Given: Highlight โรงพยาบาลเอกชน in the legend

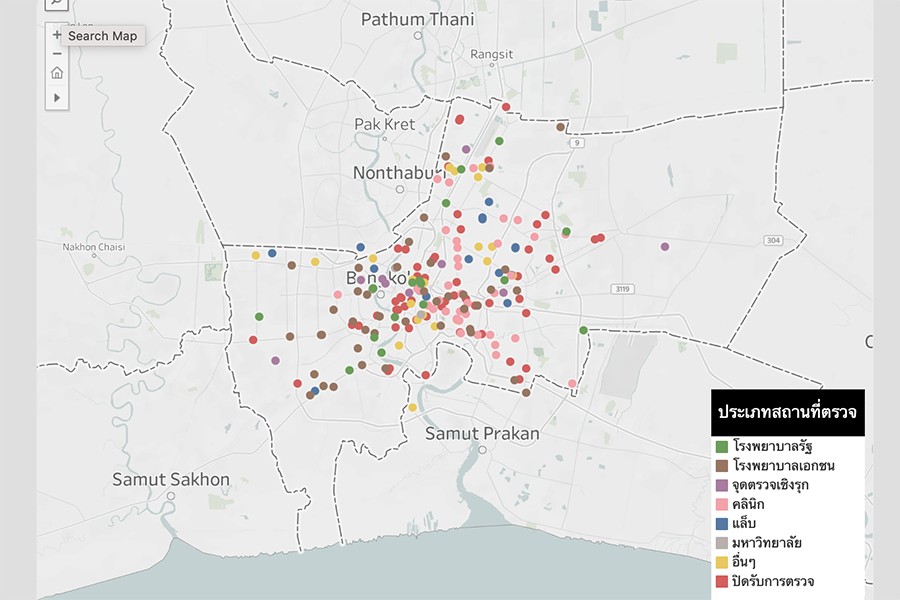Looking at the screenshot, I should click(783, 465).
